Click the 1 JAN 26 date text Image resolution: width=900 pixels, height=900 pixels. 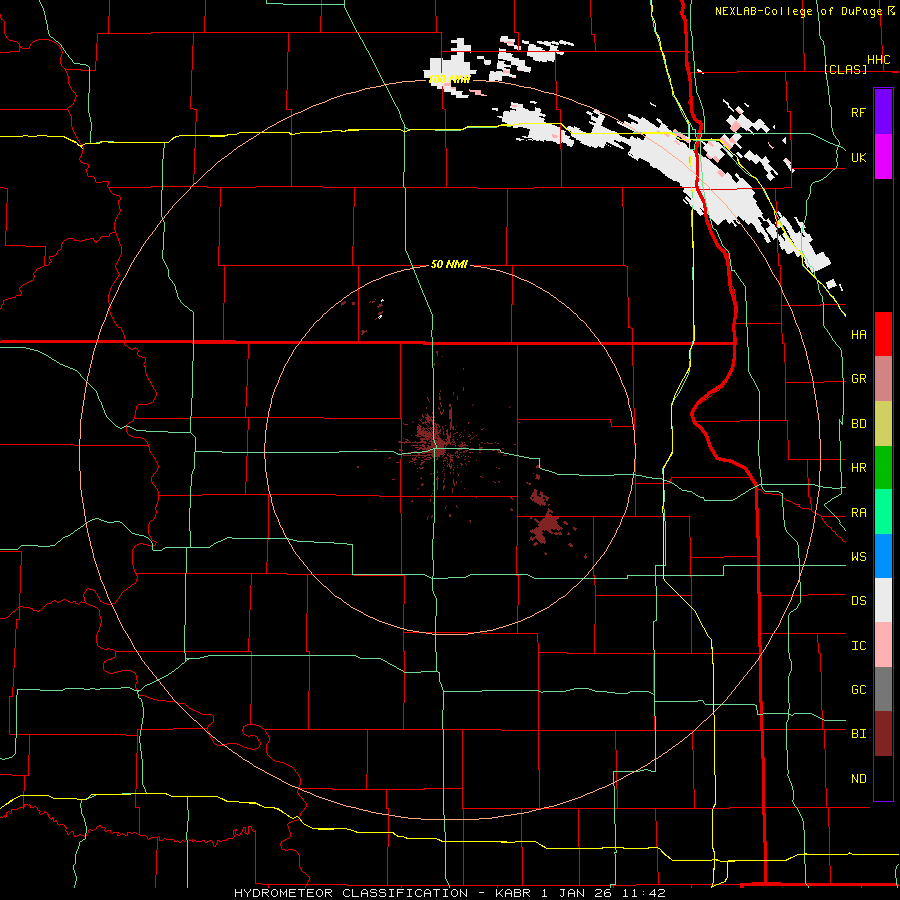point(576,893)
